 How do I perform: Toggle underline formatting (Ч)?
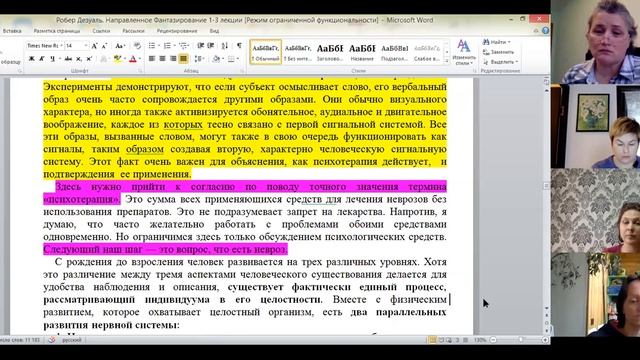click(52, 59)
